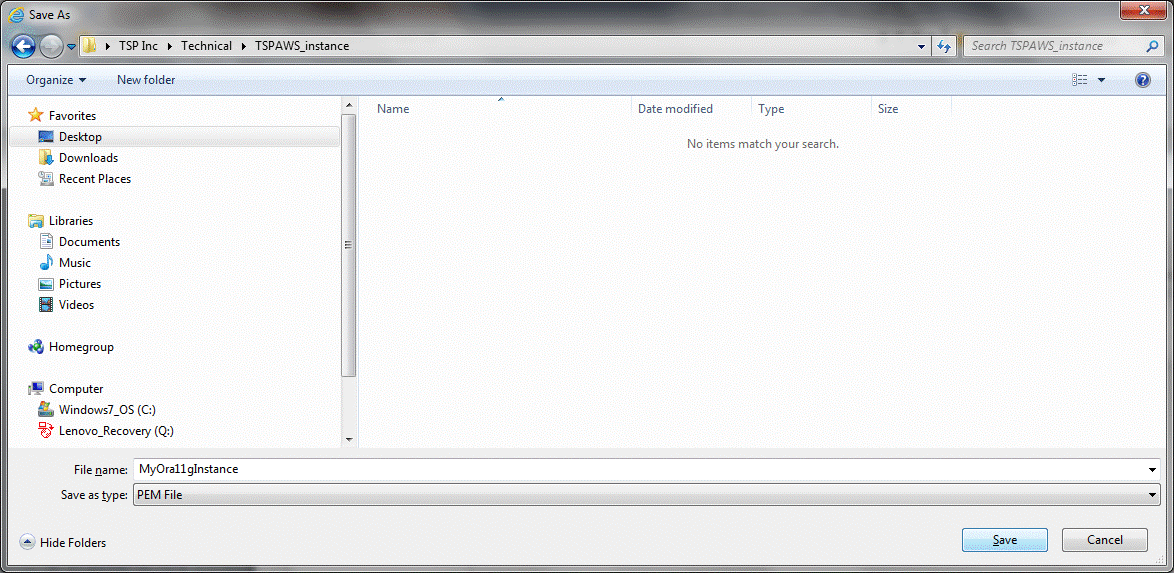Select Homegroup in navigation pane
Image resolution: width=1174 pixels, height=573 pixels.
click(x=81, y=347)
